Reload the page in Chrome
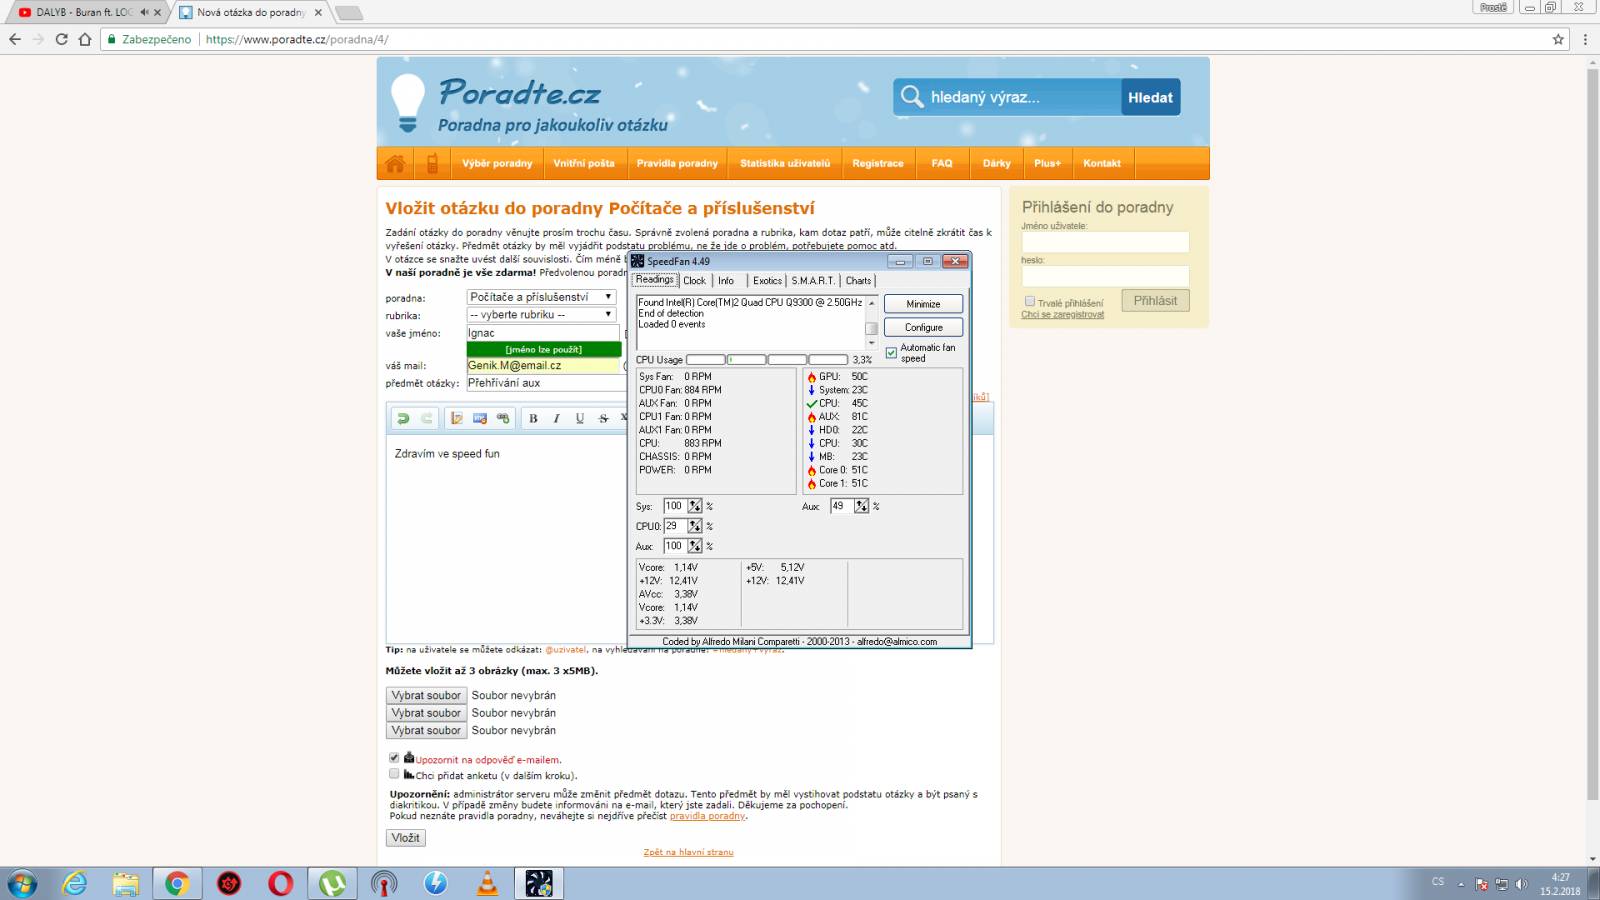Image resolution: width=1600 pixels, height=900 pixels. 61,39
